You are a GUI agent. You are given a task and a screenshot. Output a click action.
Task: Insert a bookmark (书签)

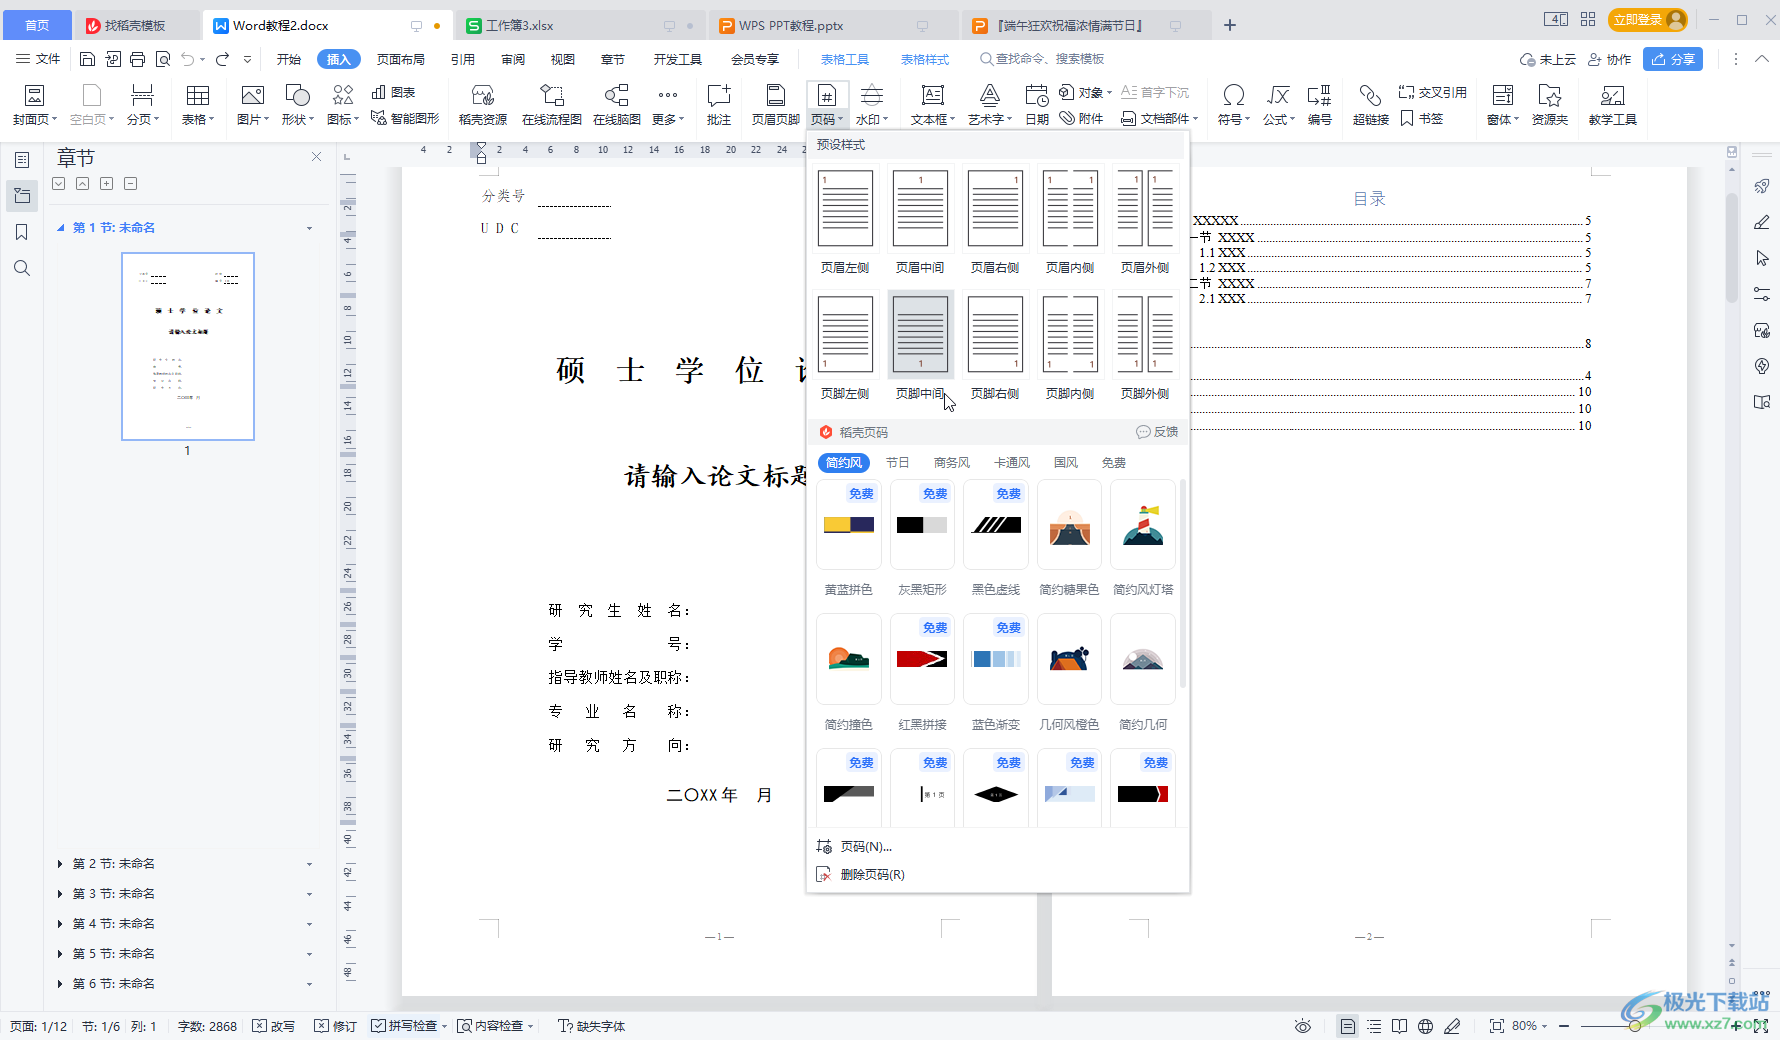(x=1422, y=118)
